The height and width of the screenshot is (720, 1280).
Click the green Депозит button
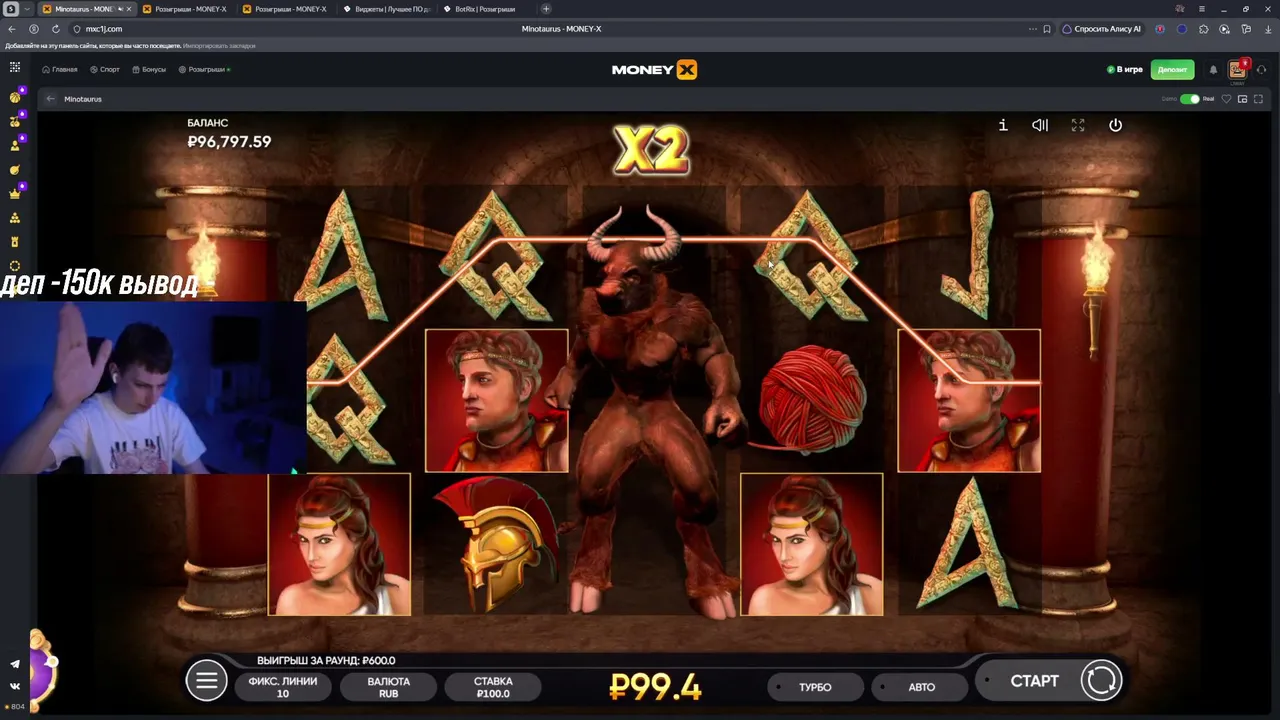(1172, 70)
